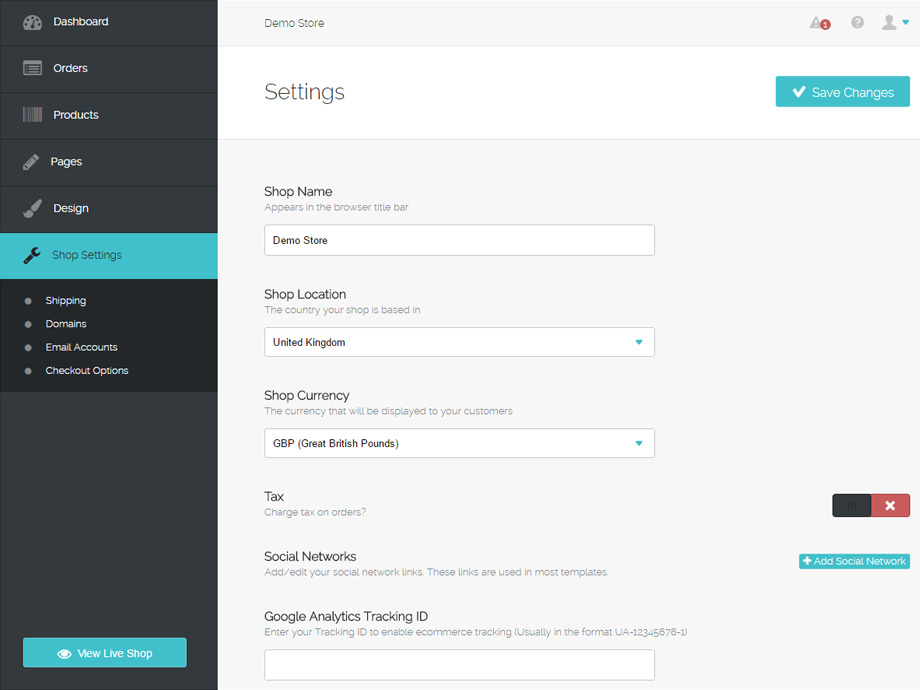Click the Shop Settings wrench icon
This screenshot has width=920, height=690.
coord(30,255)
